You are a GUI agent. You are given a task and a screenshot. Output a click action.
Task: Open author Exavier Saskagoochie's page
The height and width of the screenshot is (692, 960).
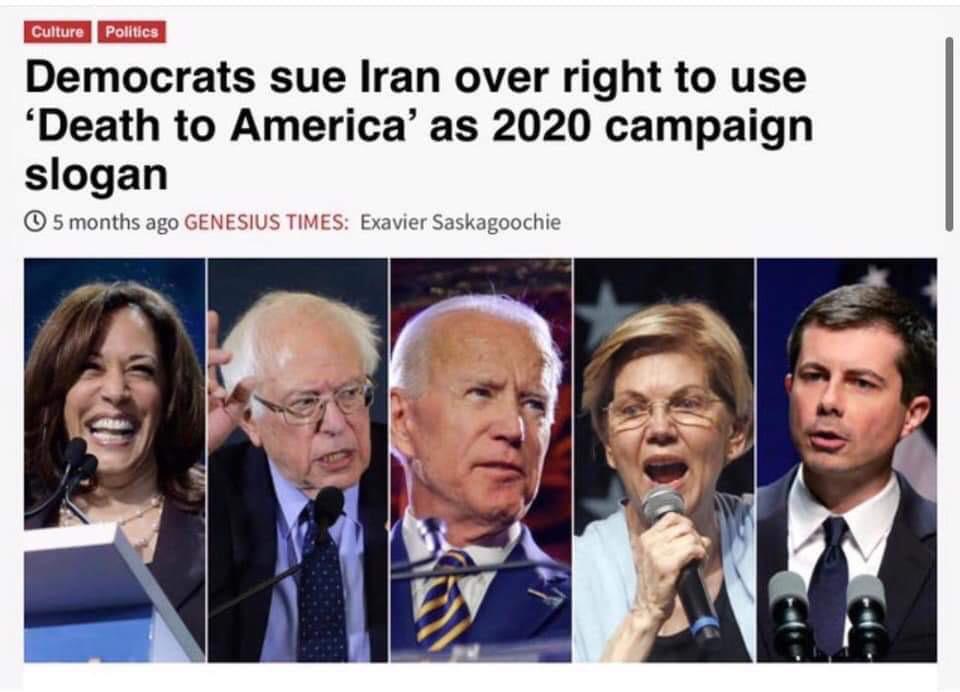[x=460, y=222]
